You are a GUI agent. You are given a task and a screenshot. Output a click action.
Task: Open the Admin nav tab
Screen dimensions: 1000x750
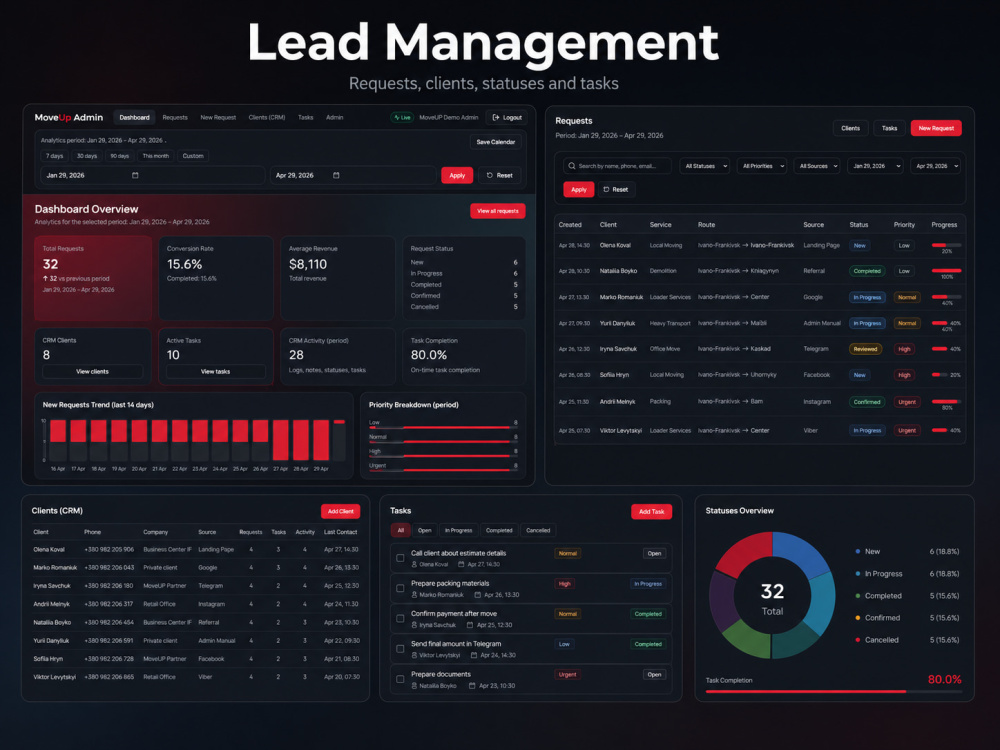pyautogui.click(x=335, y=117)
